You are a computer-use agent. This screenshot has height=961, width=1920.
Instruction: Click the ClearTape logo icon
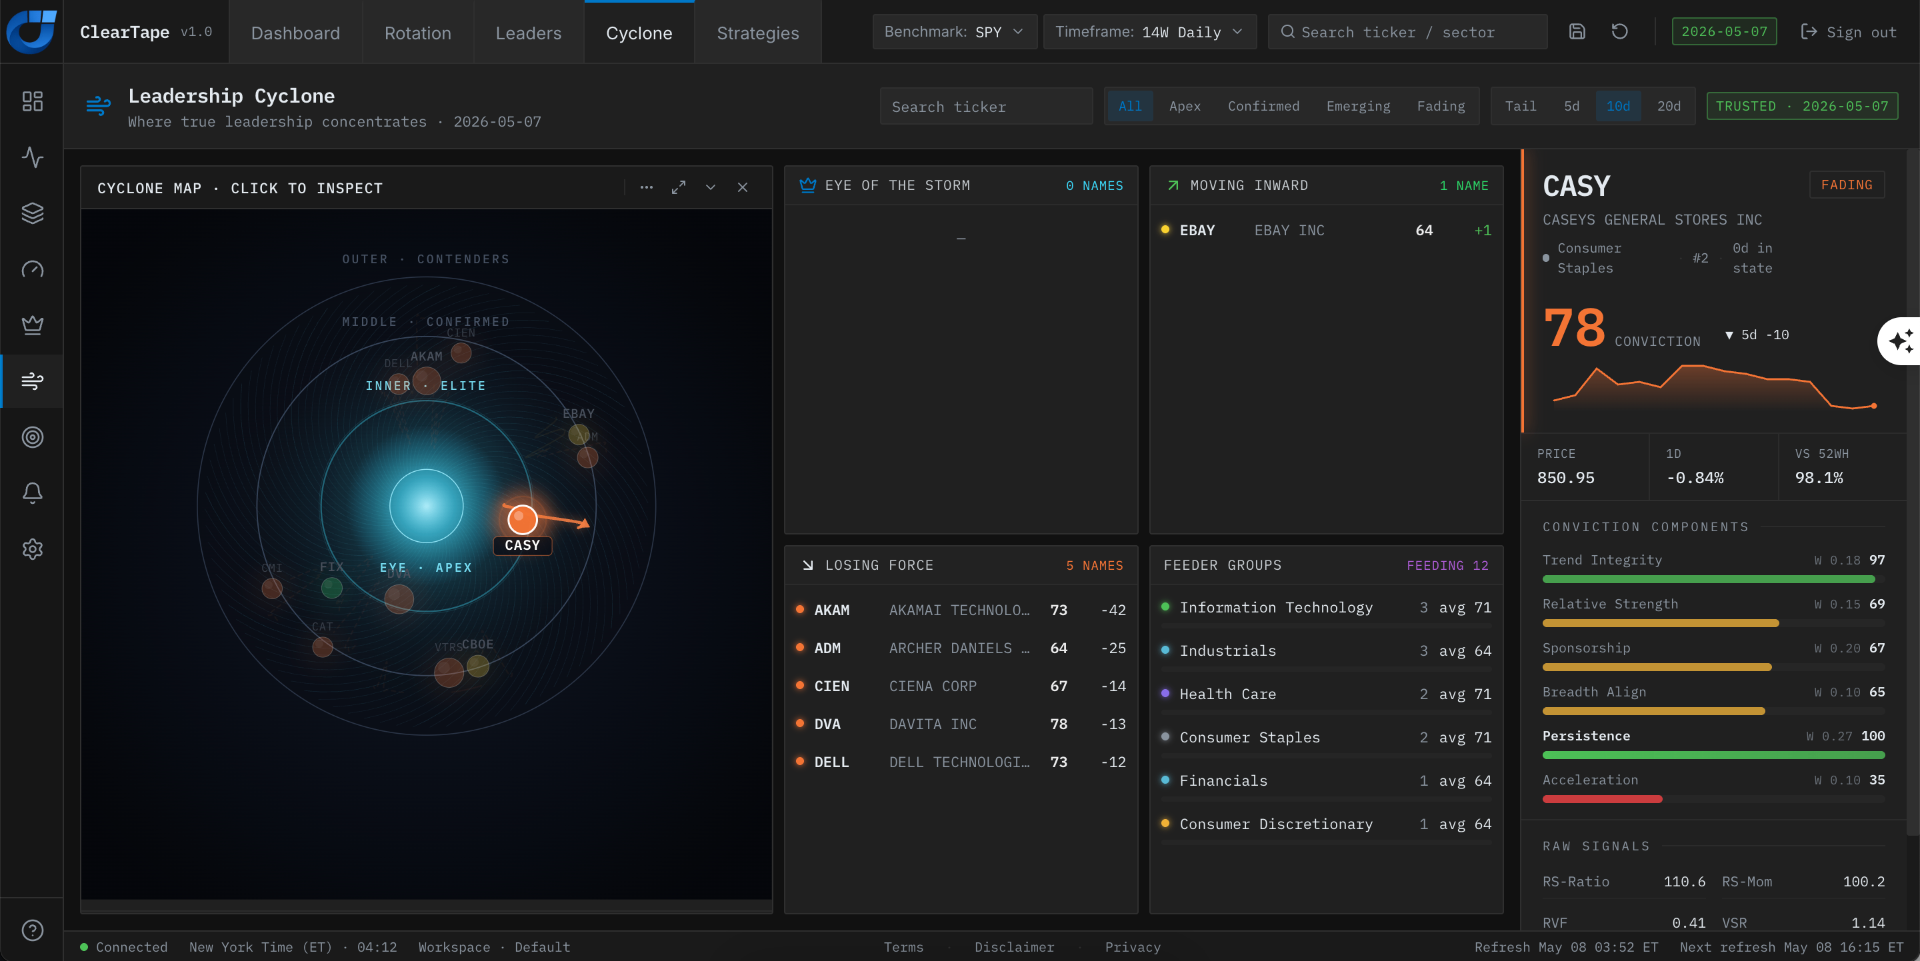click(31, 31)
